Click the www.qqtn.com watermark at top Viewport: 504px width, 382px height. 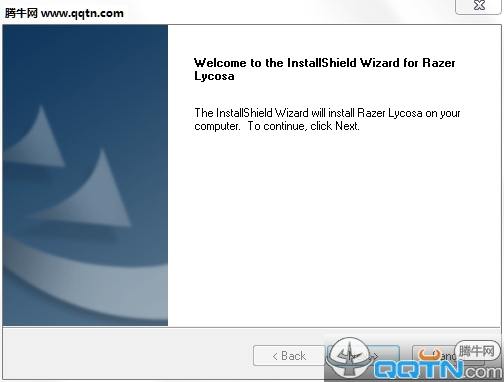82,13
